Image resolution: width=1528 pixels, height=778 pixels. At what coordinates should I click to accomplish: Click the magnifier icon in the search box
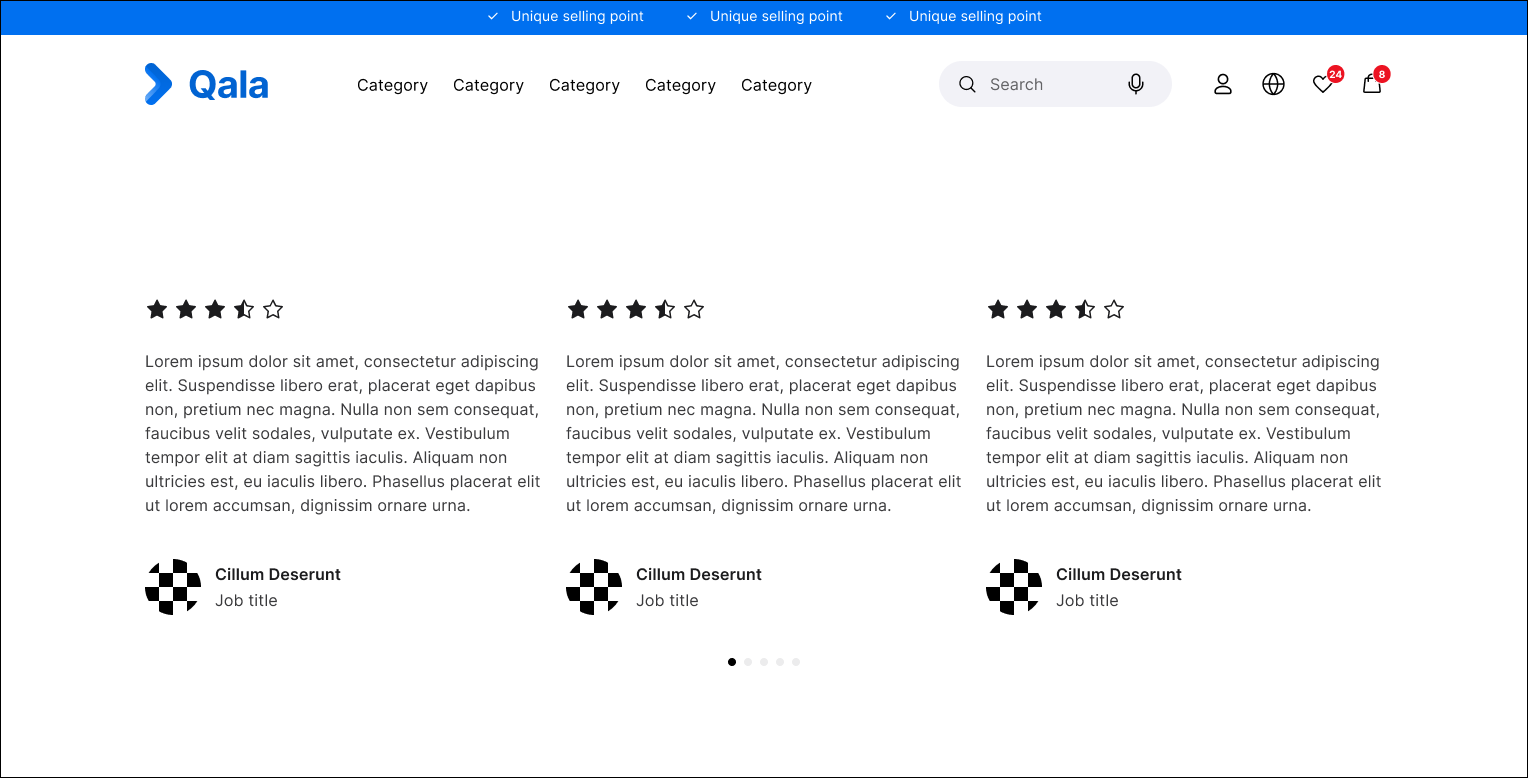967,84
